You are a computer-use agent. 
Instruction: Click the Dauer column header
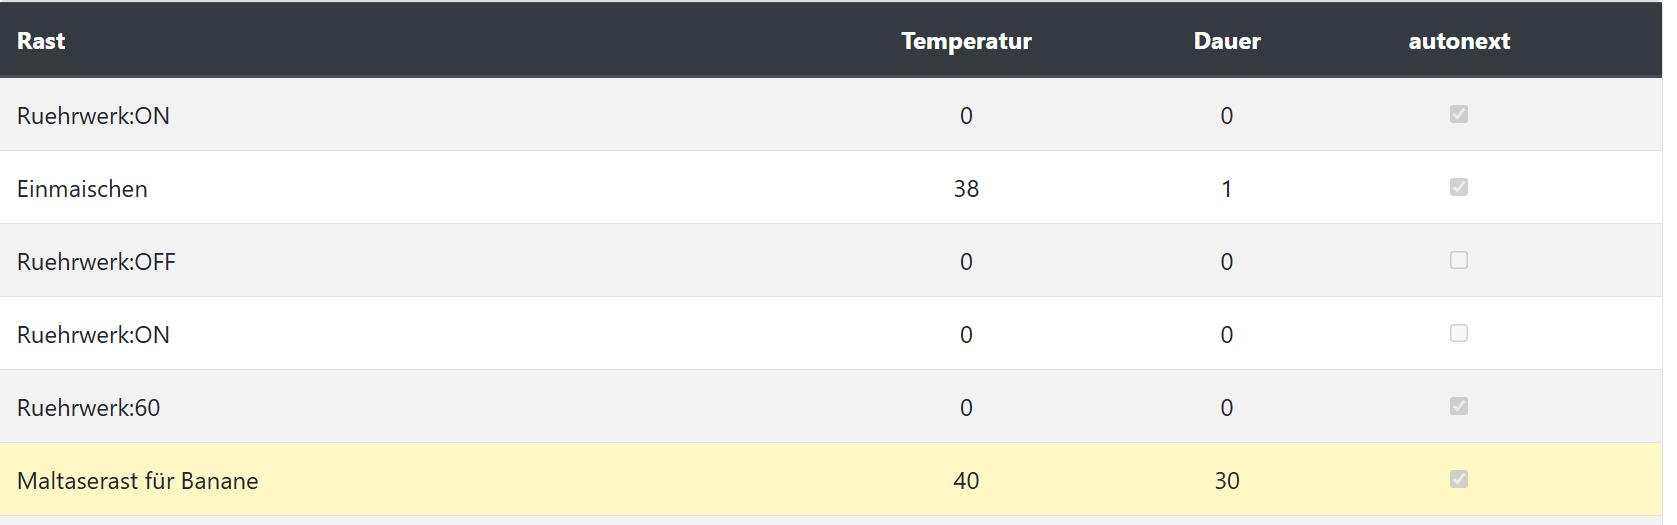point(1227,41)
